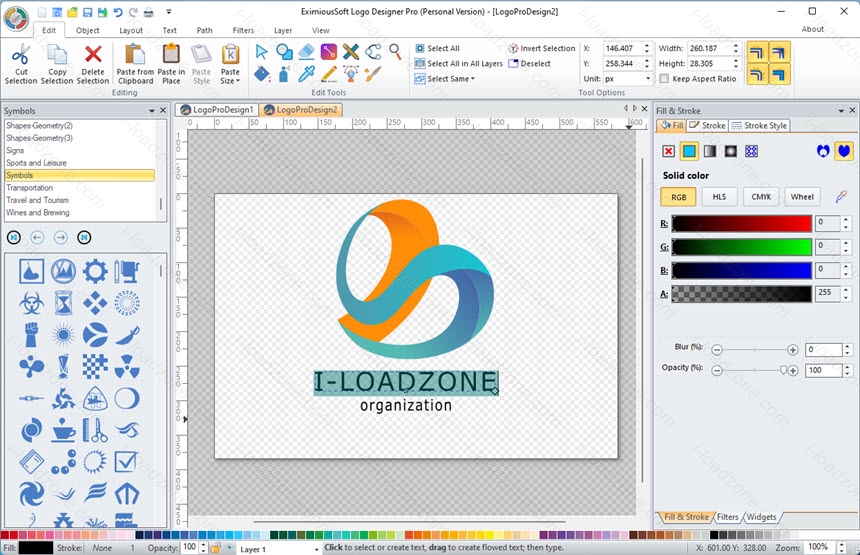Click the Cut Selection scissors icon
This screenshot has height=555, width=860.
click(21, 54)
